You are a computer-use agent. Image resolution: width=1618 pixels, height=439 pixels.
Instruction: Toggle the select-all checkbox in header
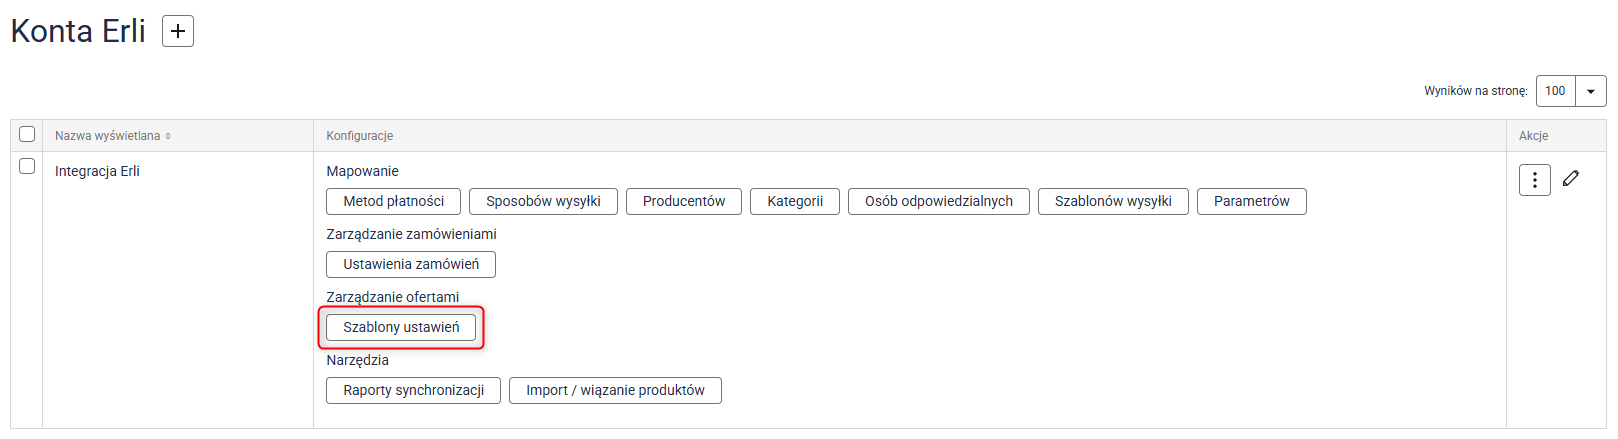click(x=27, y=134)
